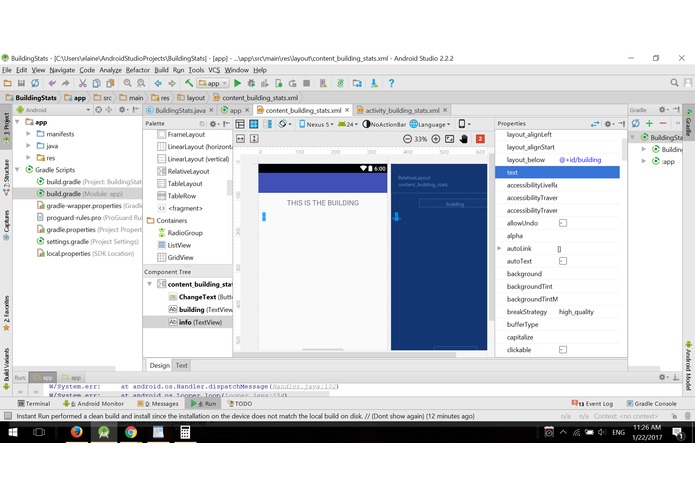This screenshot has height=494, width=695.
Task: Open Help question mark icon
Action: [x=391, y=83]
